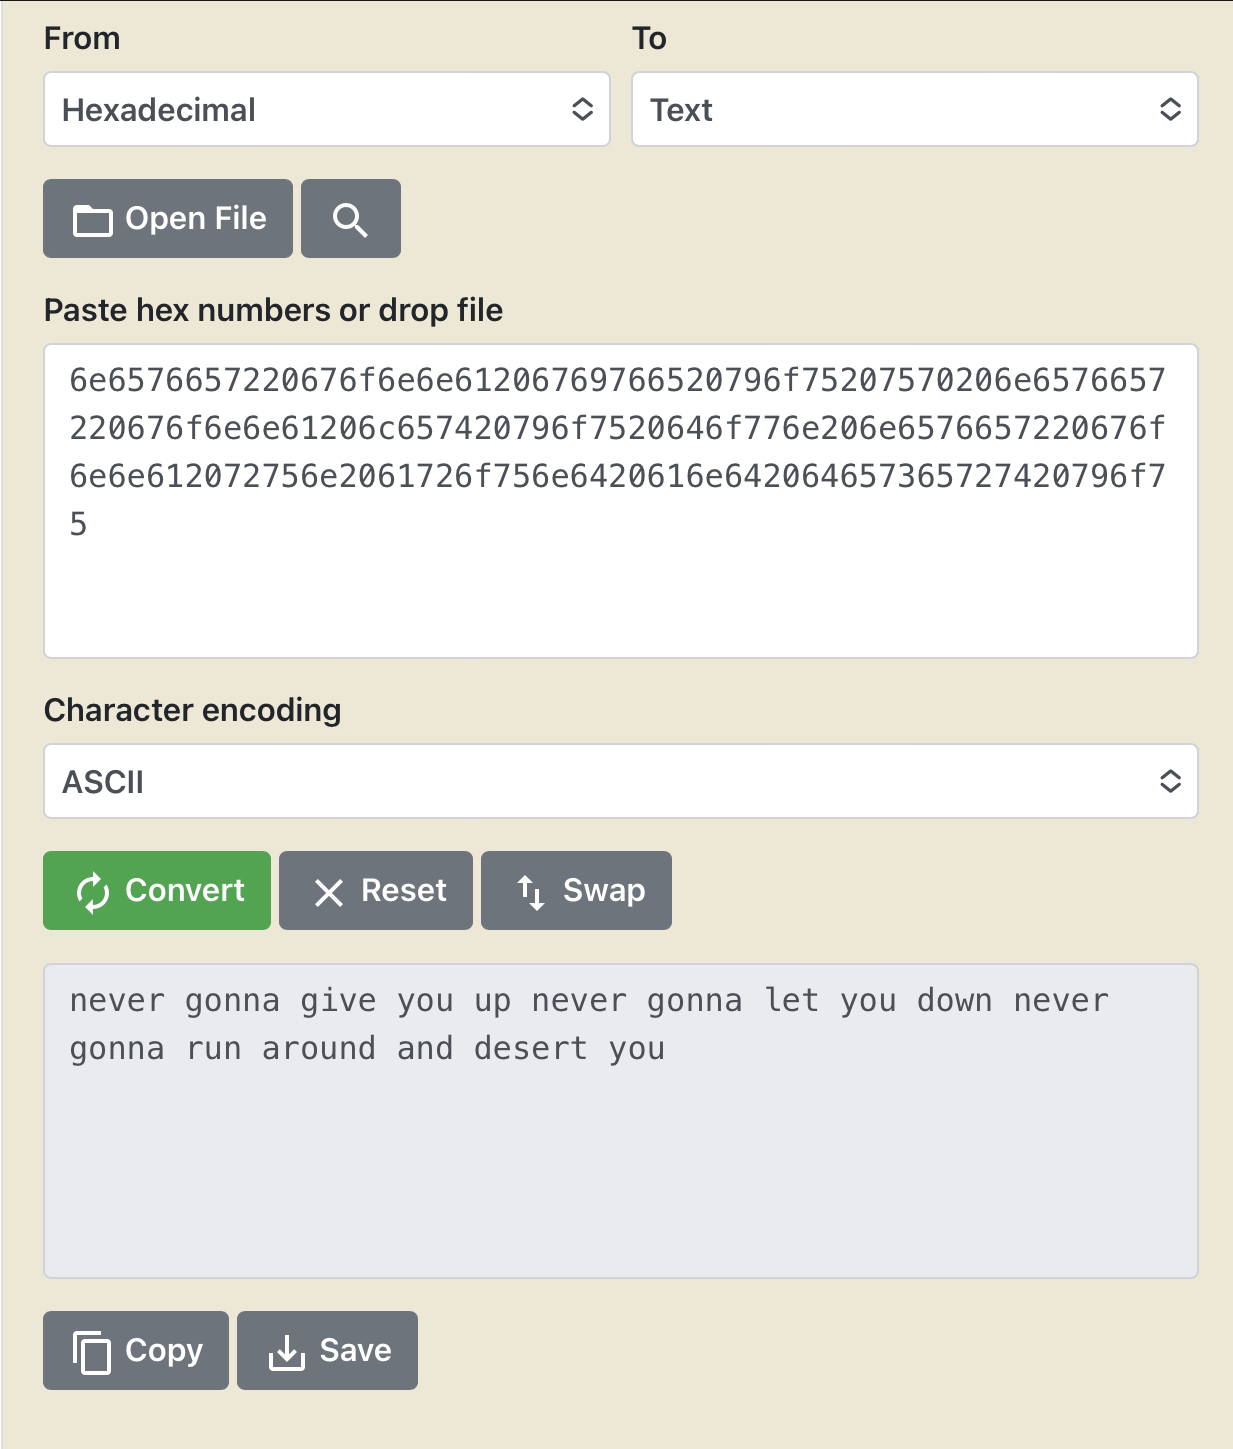
Task: Click the circular arrows Convert icon
Action: pyautogui.click(x=93, y=891)
